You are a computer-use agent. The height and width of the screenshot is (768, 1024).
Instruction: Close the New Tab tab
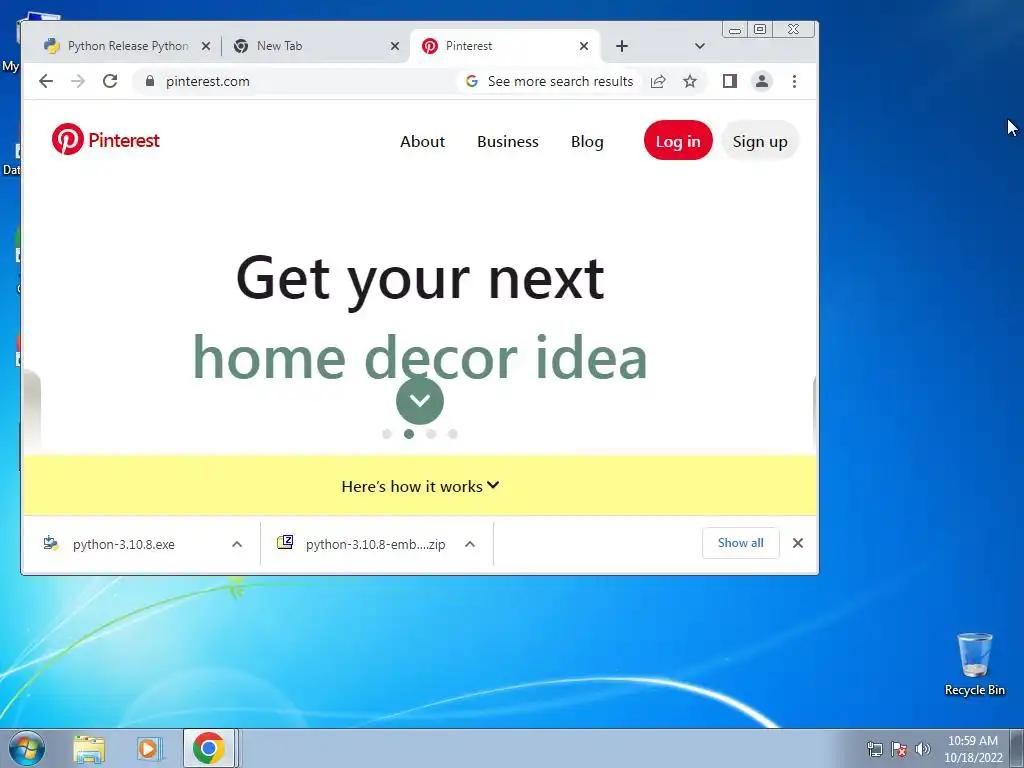[394, 46]
